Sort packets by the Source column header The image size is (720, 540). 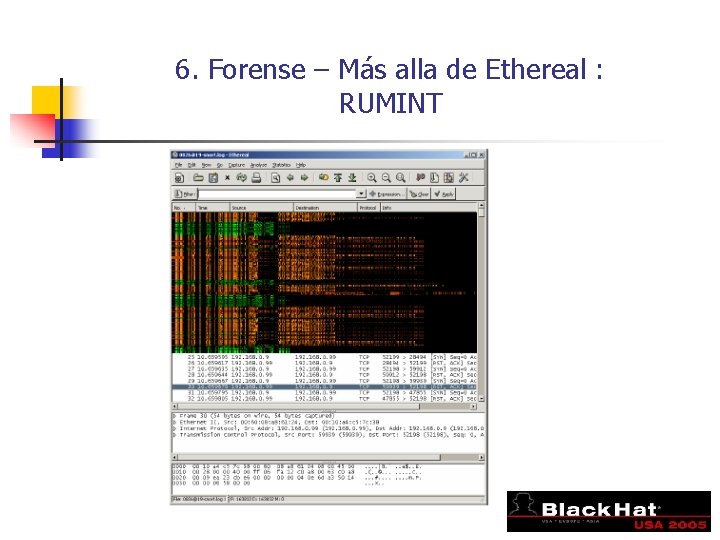point(261,208)
